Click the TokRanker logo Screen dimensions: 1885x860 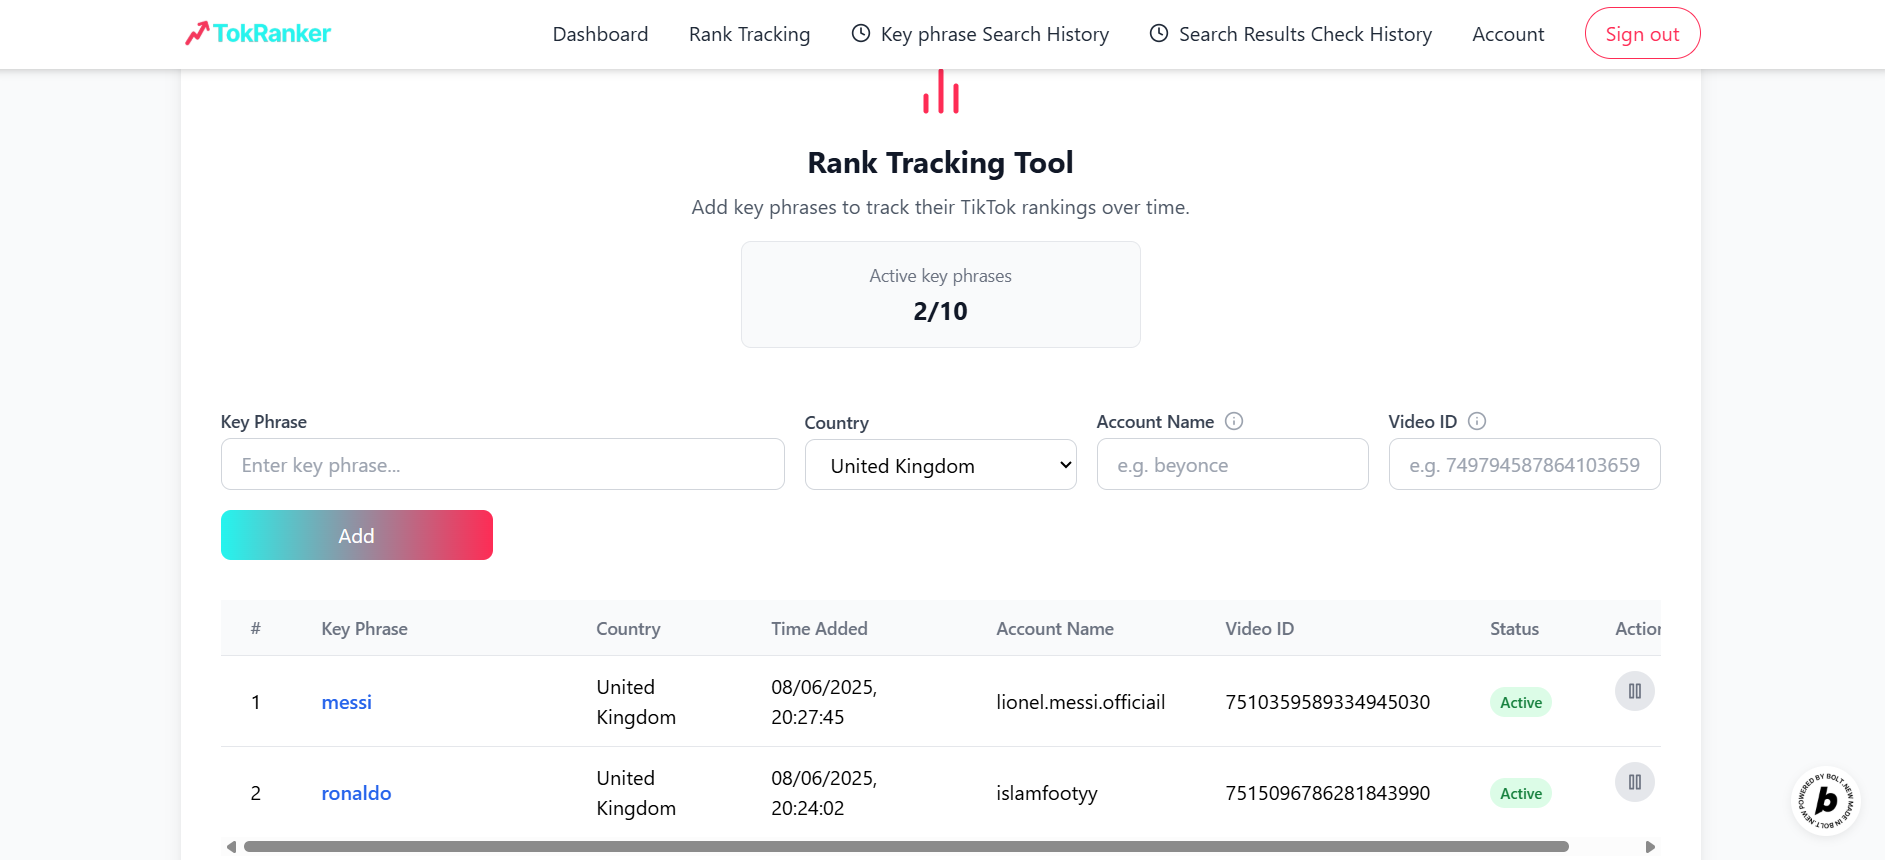(258, 34)
